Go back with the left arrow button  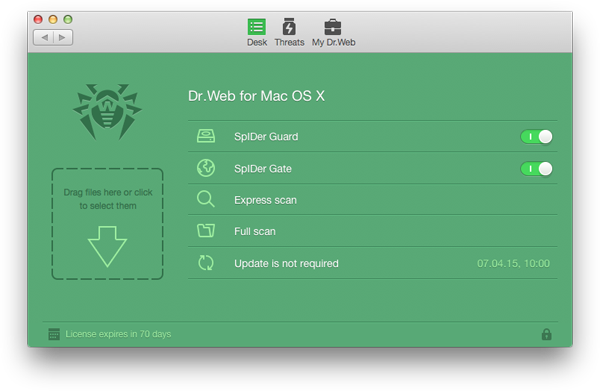(44, 37)
